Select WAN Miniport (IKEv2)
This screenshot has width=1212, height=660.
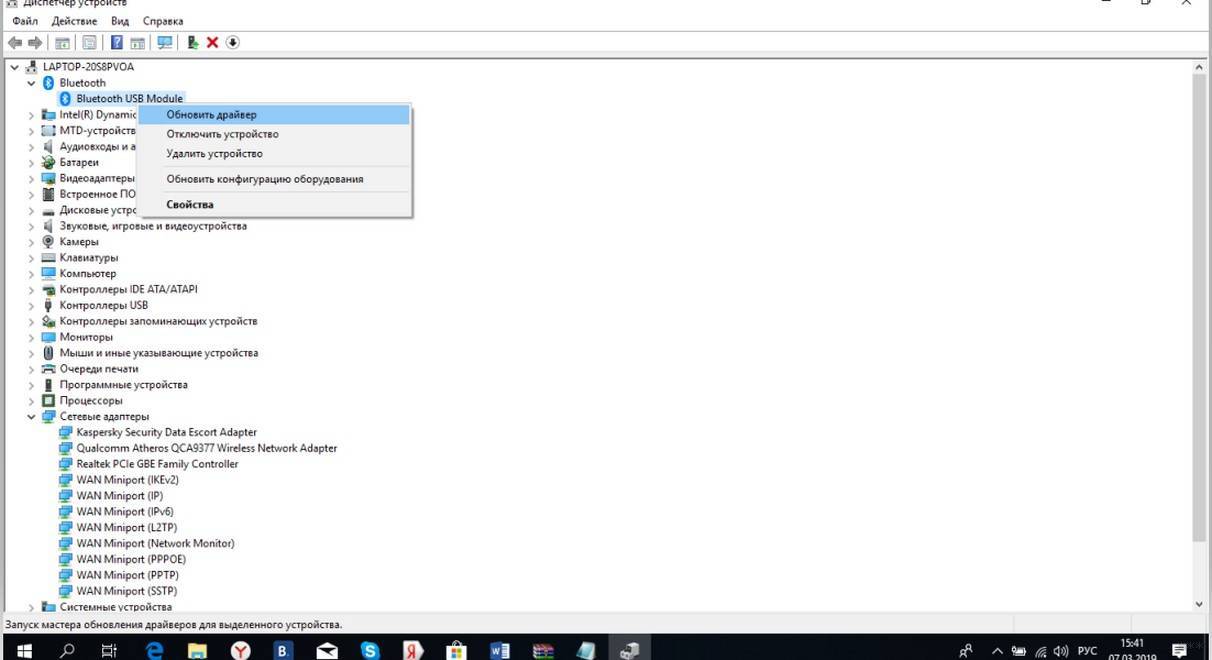[126, 480]
